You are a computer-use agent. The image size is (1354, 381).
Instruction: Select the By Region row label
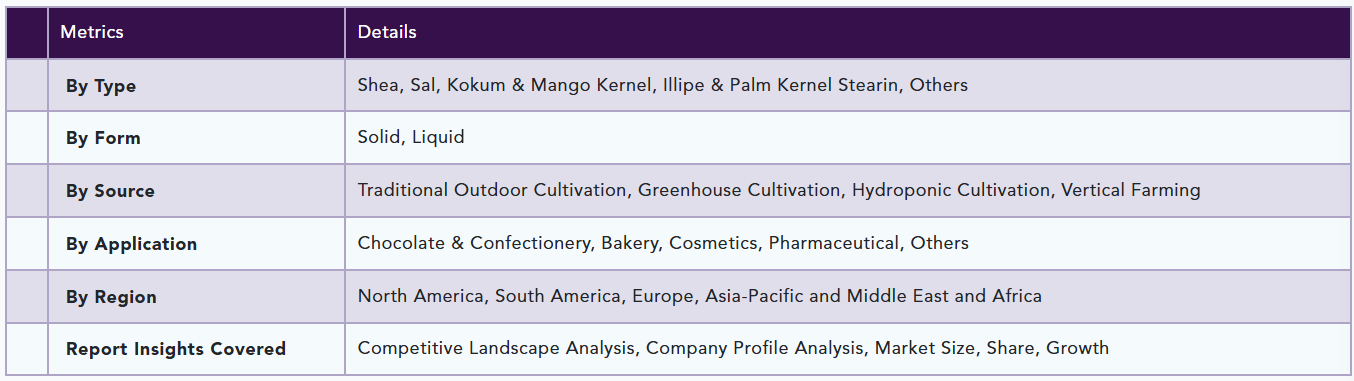(x=111, y=297)
